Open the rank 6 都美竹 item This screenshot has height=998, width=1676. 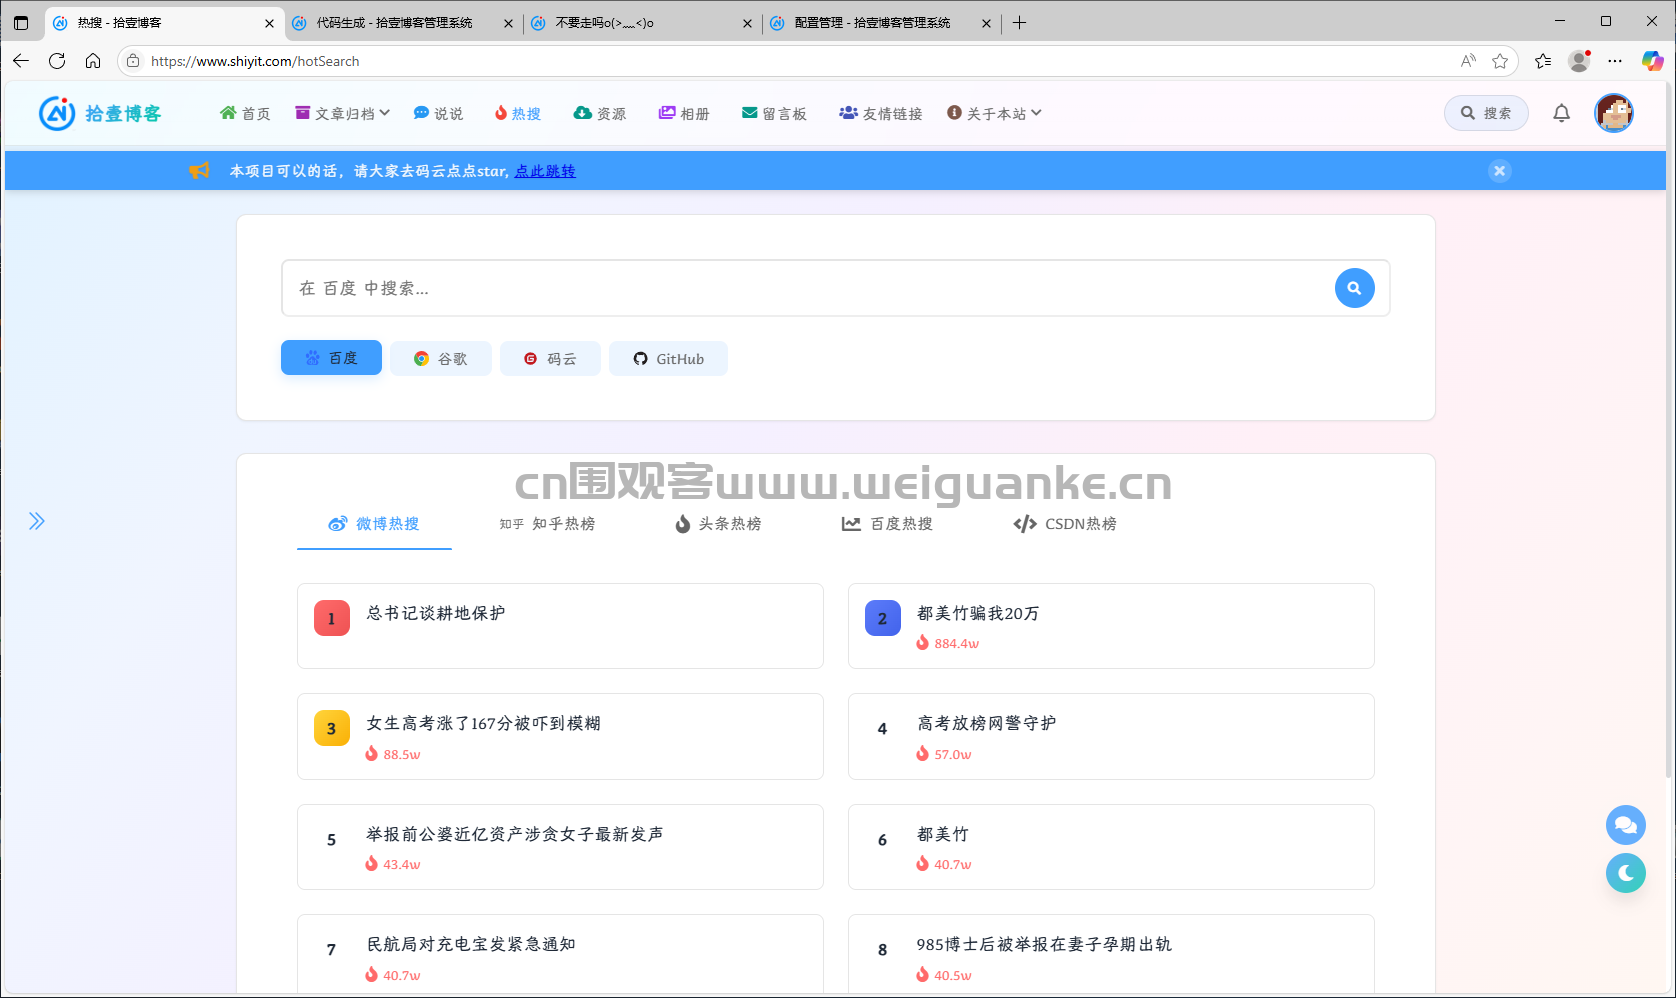[x=1111, y=847]
